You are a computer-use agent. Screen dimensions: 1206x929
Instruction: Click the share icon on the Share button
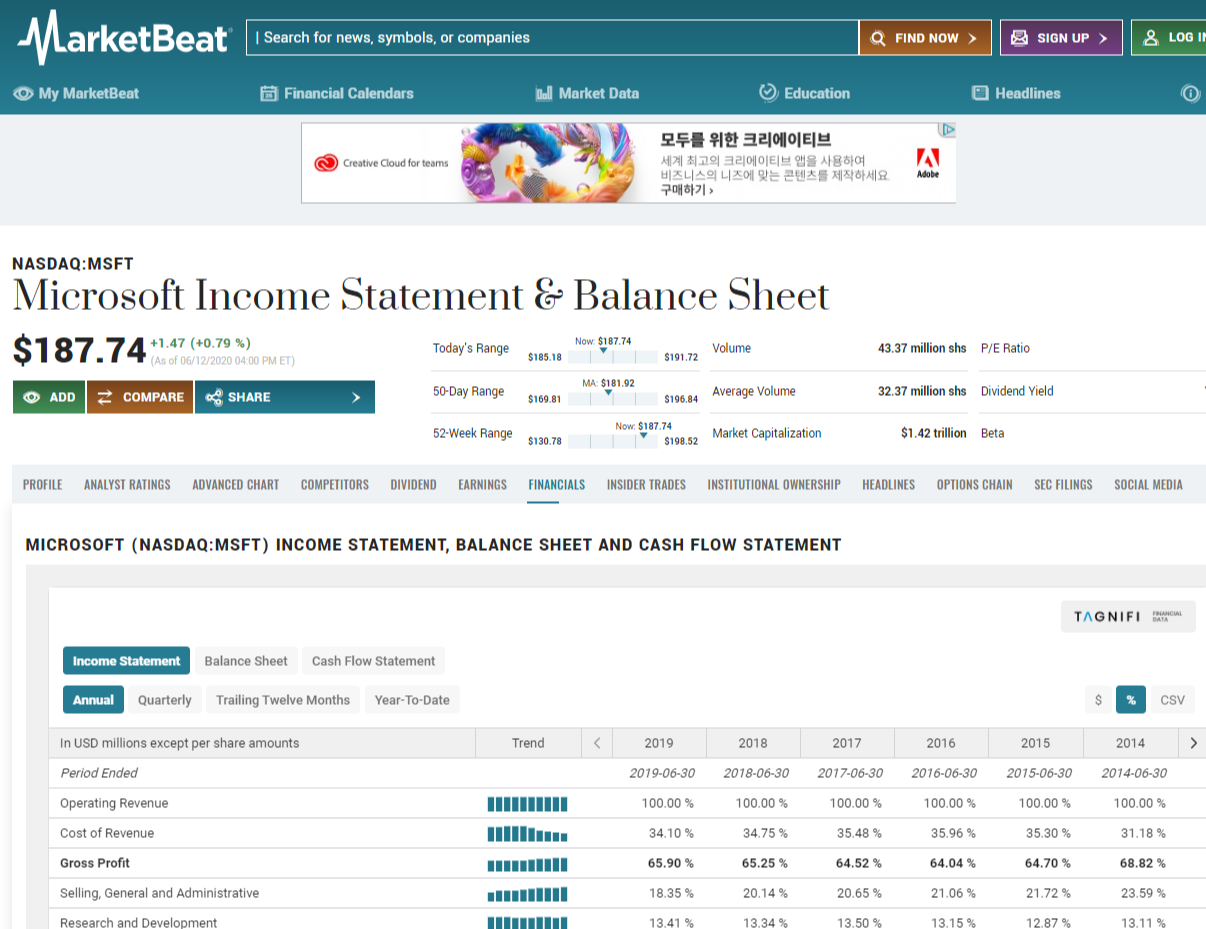(x=213, y=397)
